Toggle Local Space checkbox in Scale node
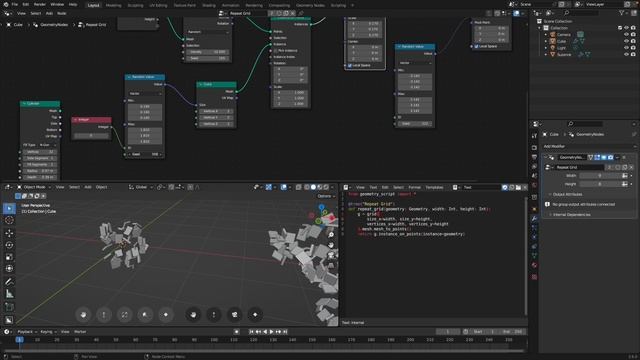The image size is (640, 360). 350,65
